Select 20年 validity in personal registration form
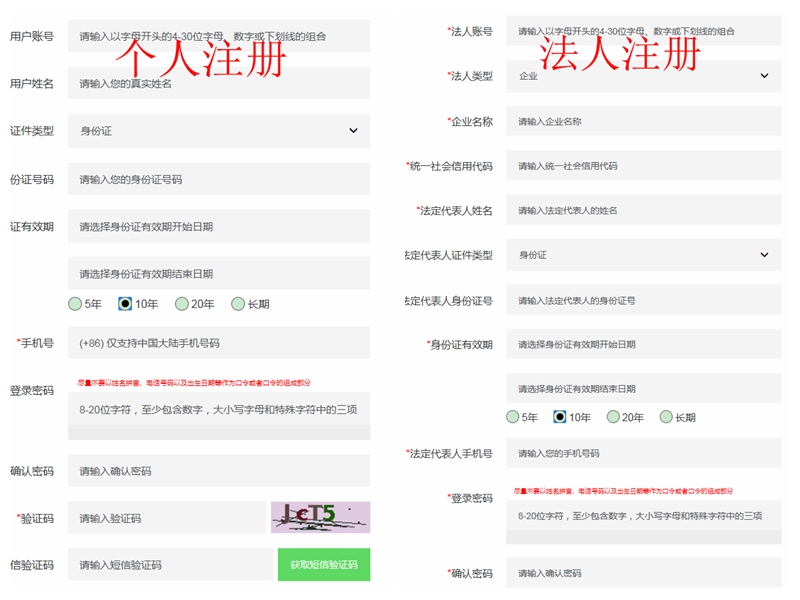This screenshot has width=800, height=600. (x=182, y=304)
